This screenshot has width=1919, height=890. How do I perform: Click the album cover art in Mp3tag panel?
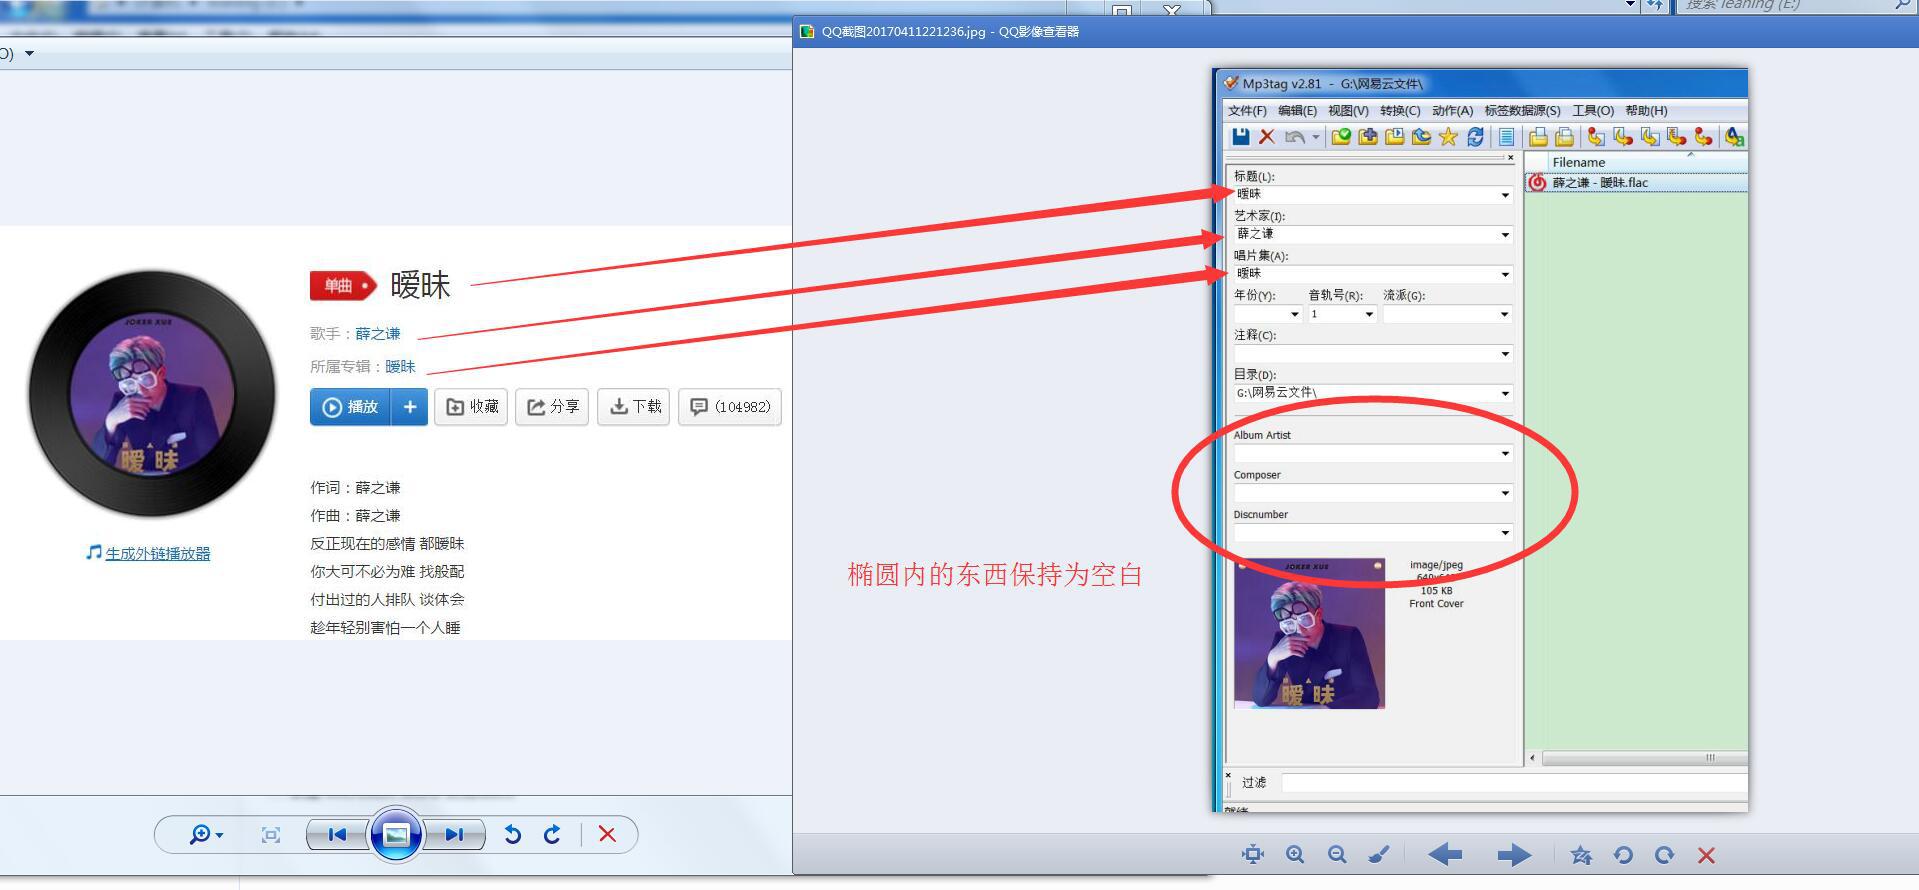pos(1309,634)
